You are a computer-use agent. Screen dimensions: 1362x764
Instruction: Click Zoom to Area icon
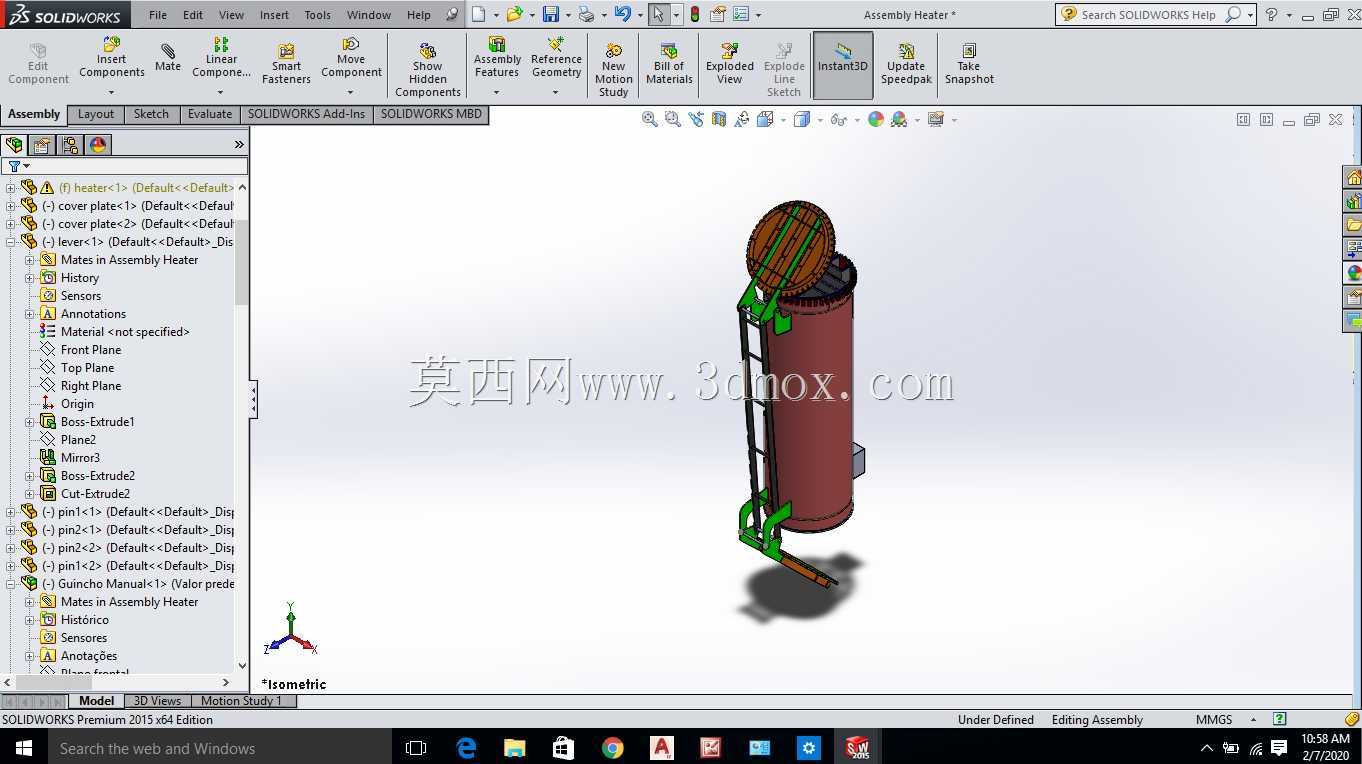coord(673,119)
